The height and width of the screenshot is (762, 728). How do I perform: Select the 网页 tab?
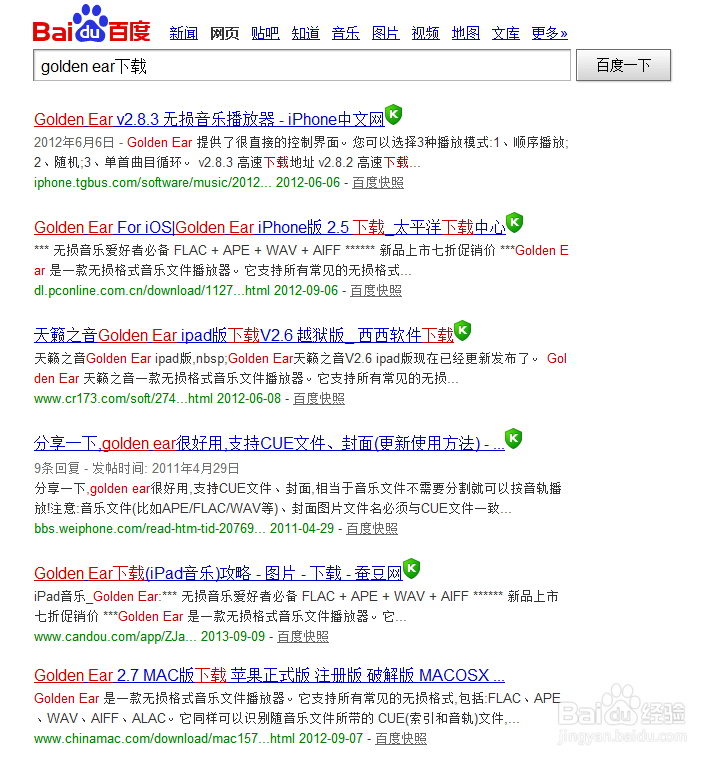coord(225,33)
